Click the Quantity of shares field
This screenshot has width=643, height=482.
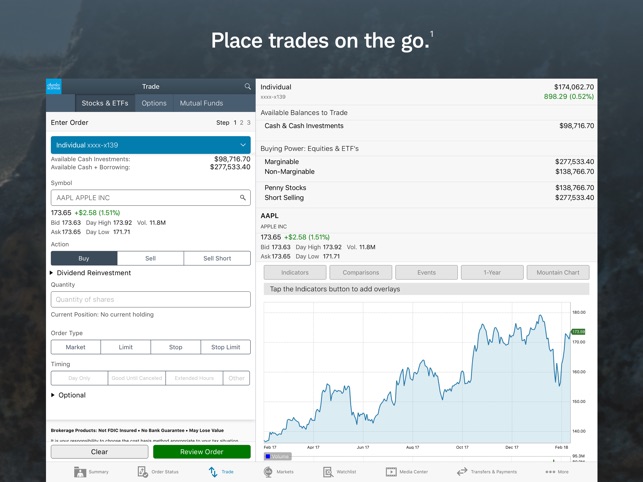click(150, 299)
